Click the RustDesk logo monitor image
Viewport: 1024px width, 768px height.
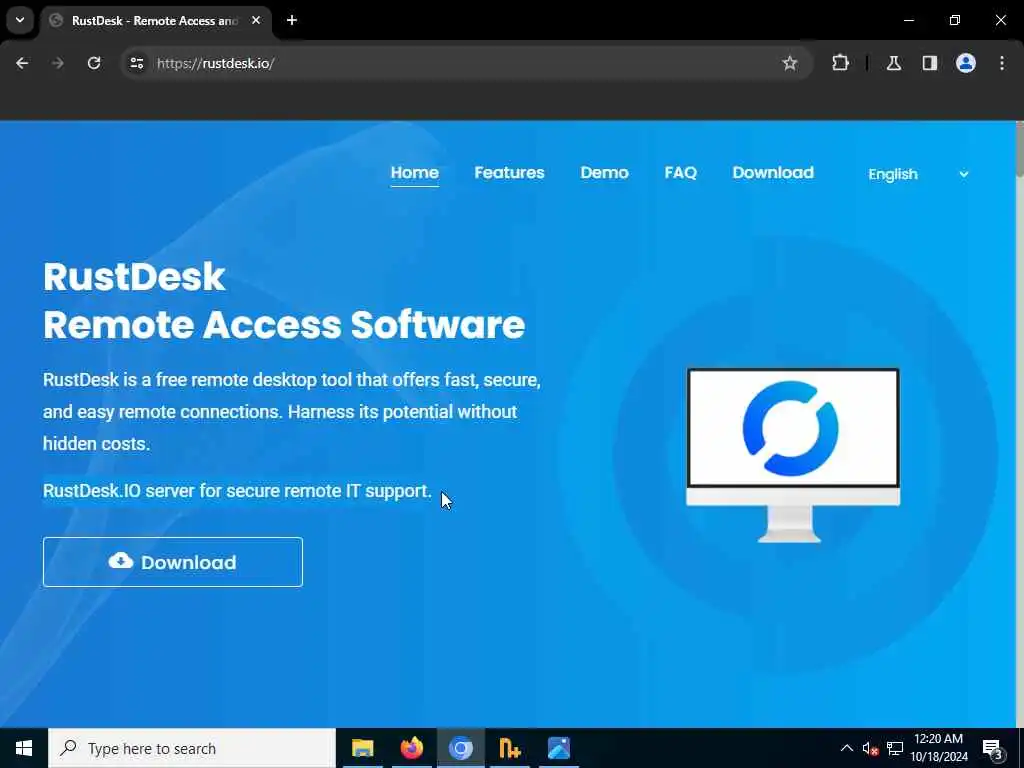(x=793, y=455)
